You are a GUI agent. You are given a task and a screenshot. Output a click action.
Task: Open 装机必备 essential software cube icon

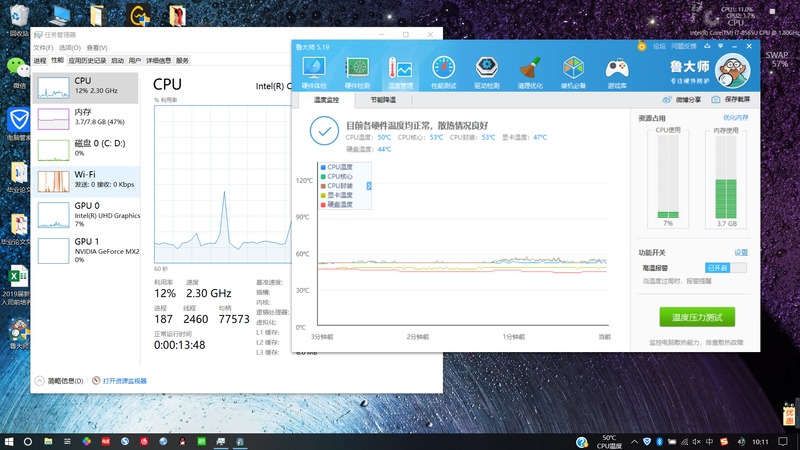(x=573, y=72)
